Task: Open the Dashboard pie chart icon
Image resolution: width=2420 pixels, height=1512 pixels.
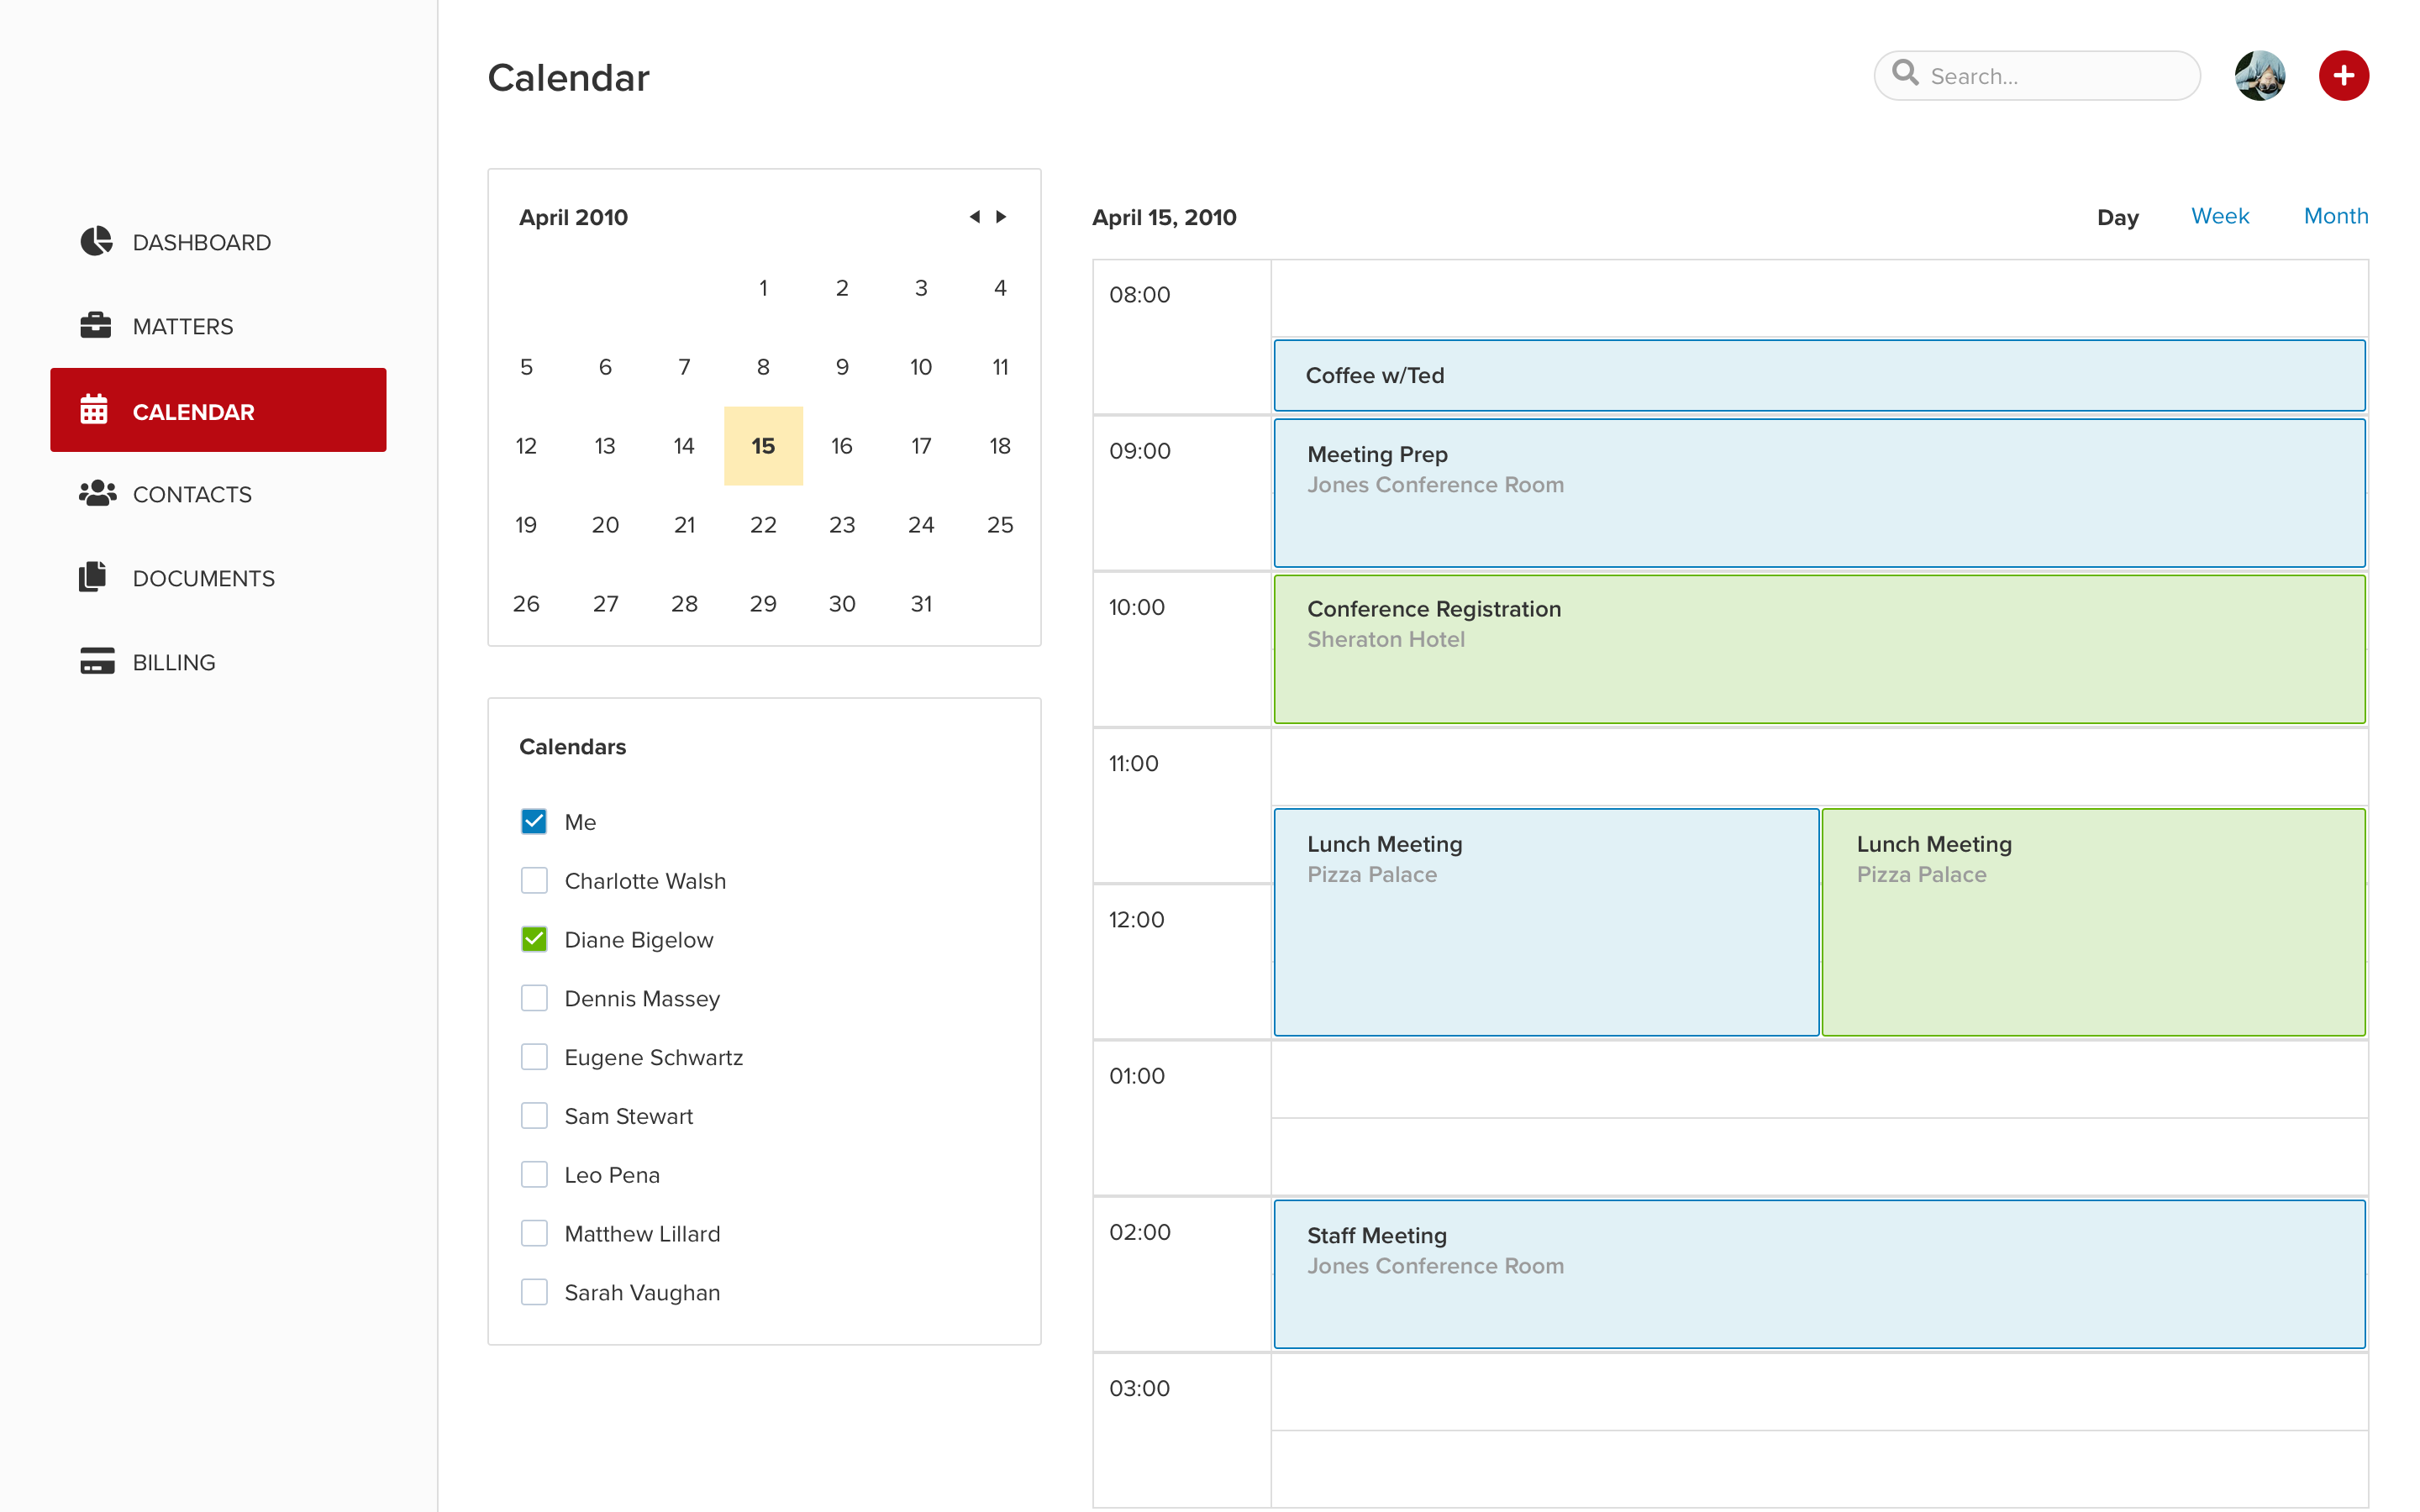Action: (97, 241)
